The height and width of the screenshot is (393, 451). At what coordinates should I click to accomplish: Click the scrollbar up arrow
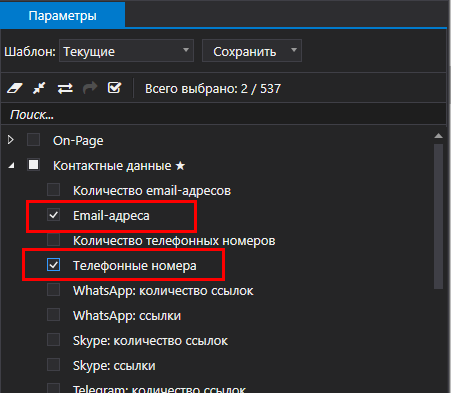(x=439, y=135)
